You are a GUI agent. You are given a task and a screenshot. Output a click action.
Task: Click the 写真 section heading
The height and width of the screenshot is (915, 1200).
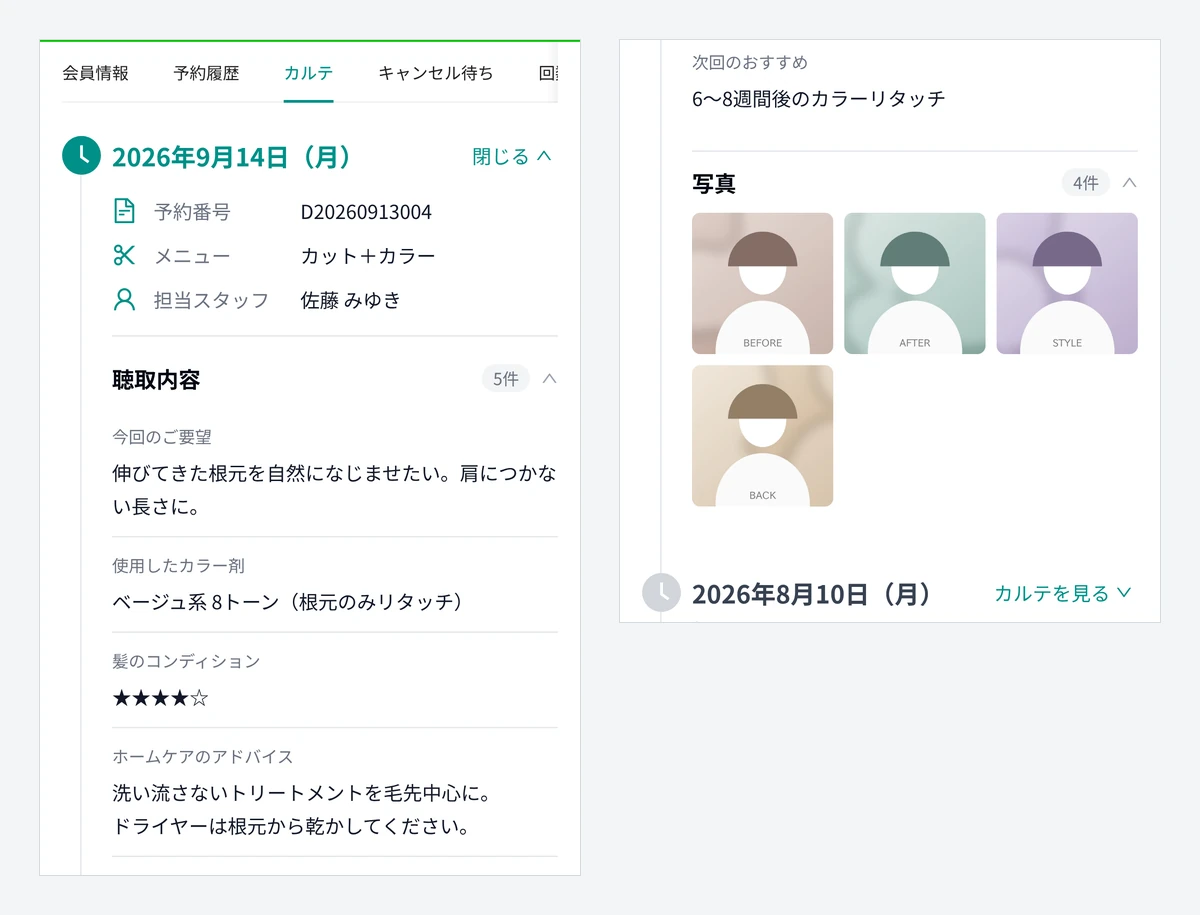[x=714, y=184]
